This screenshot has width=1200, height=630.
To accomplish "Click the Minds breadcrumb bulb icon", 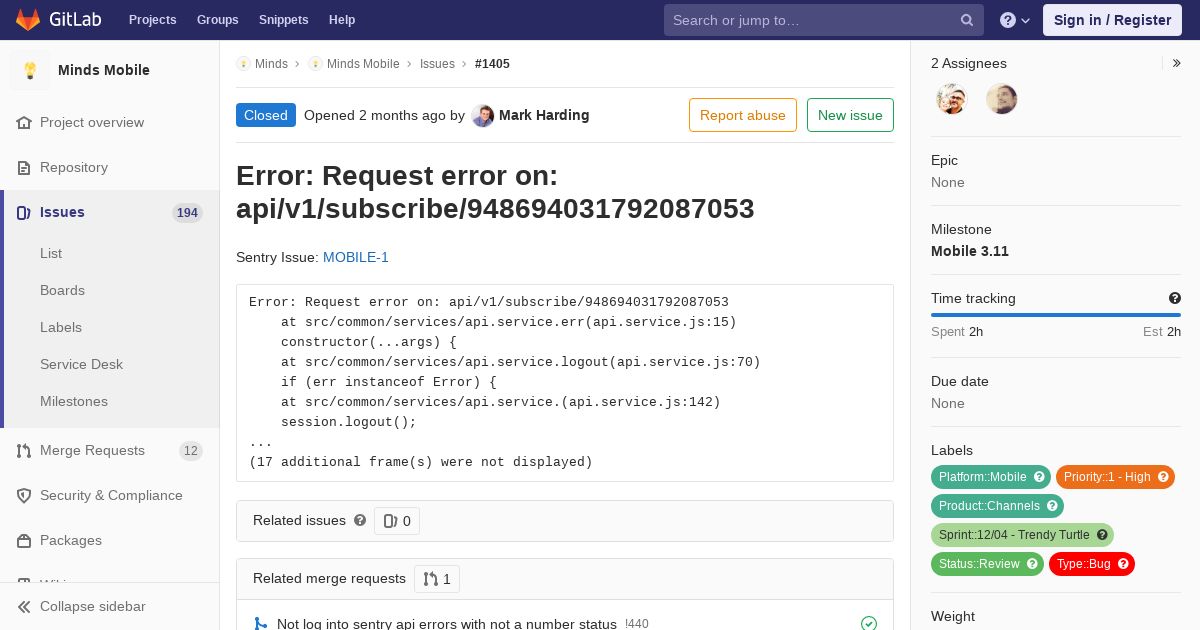I will coord(243,63).
